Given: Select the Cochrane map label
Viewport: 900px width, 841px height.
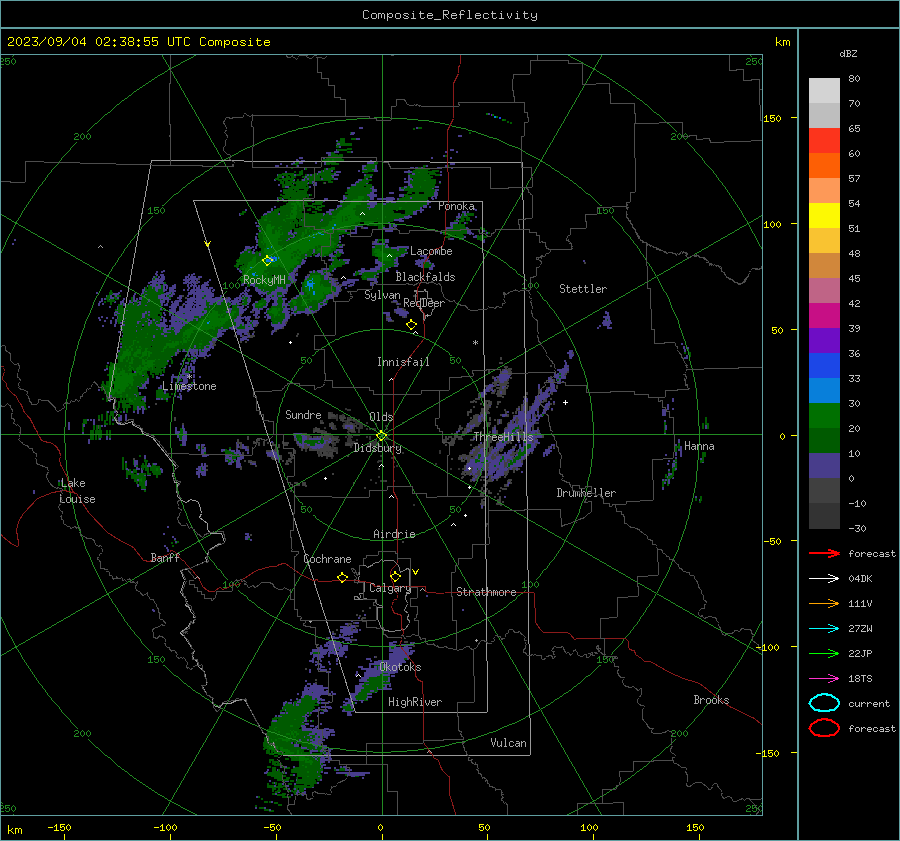Looking at the screenshot, I should 327,559.
